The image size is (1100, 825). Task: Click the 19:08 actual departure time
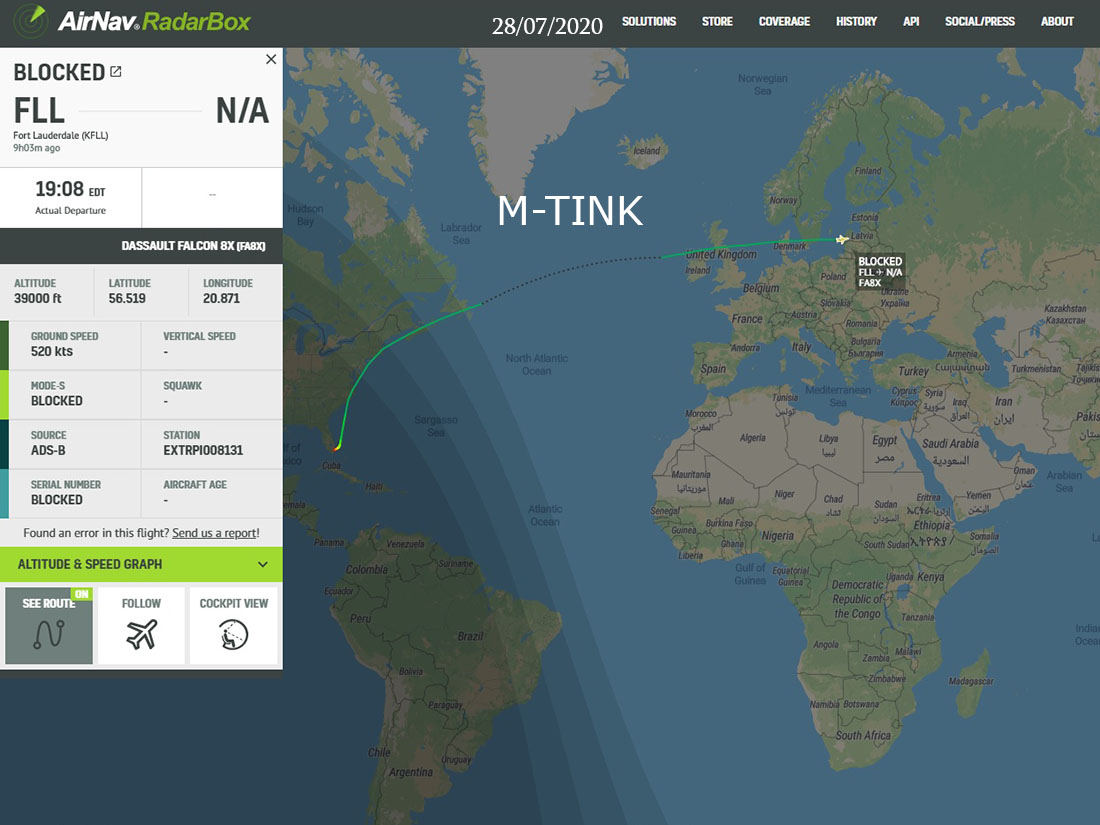tap(60, 189)
